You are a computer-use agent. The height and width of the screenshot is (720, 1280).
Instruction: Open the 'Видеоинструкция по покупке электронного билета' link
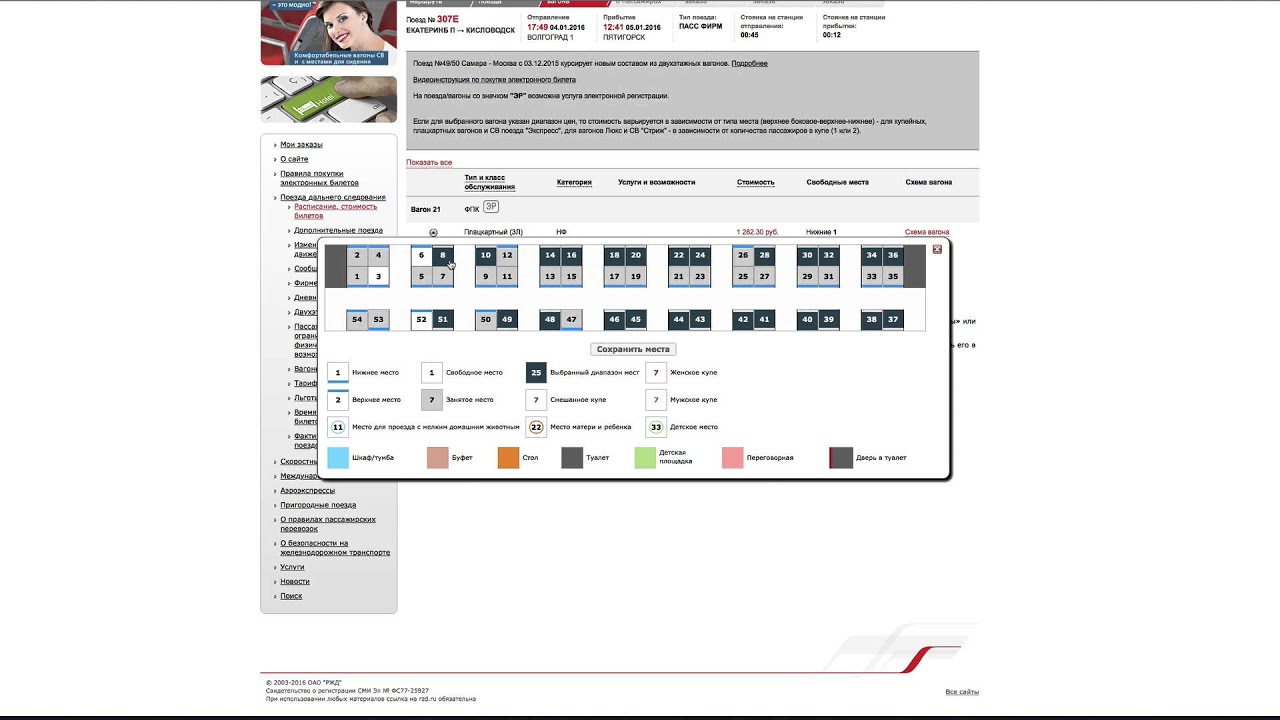click(x=494, y=79)
